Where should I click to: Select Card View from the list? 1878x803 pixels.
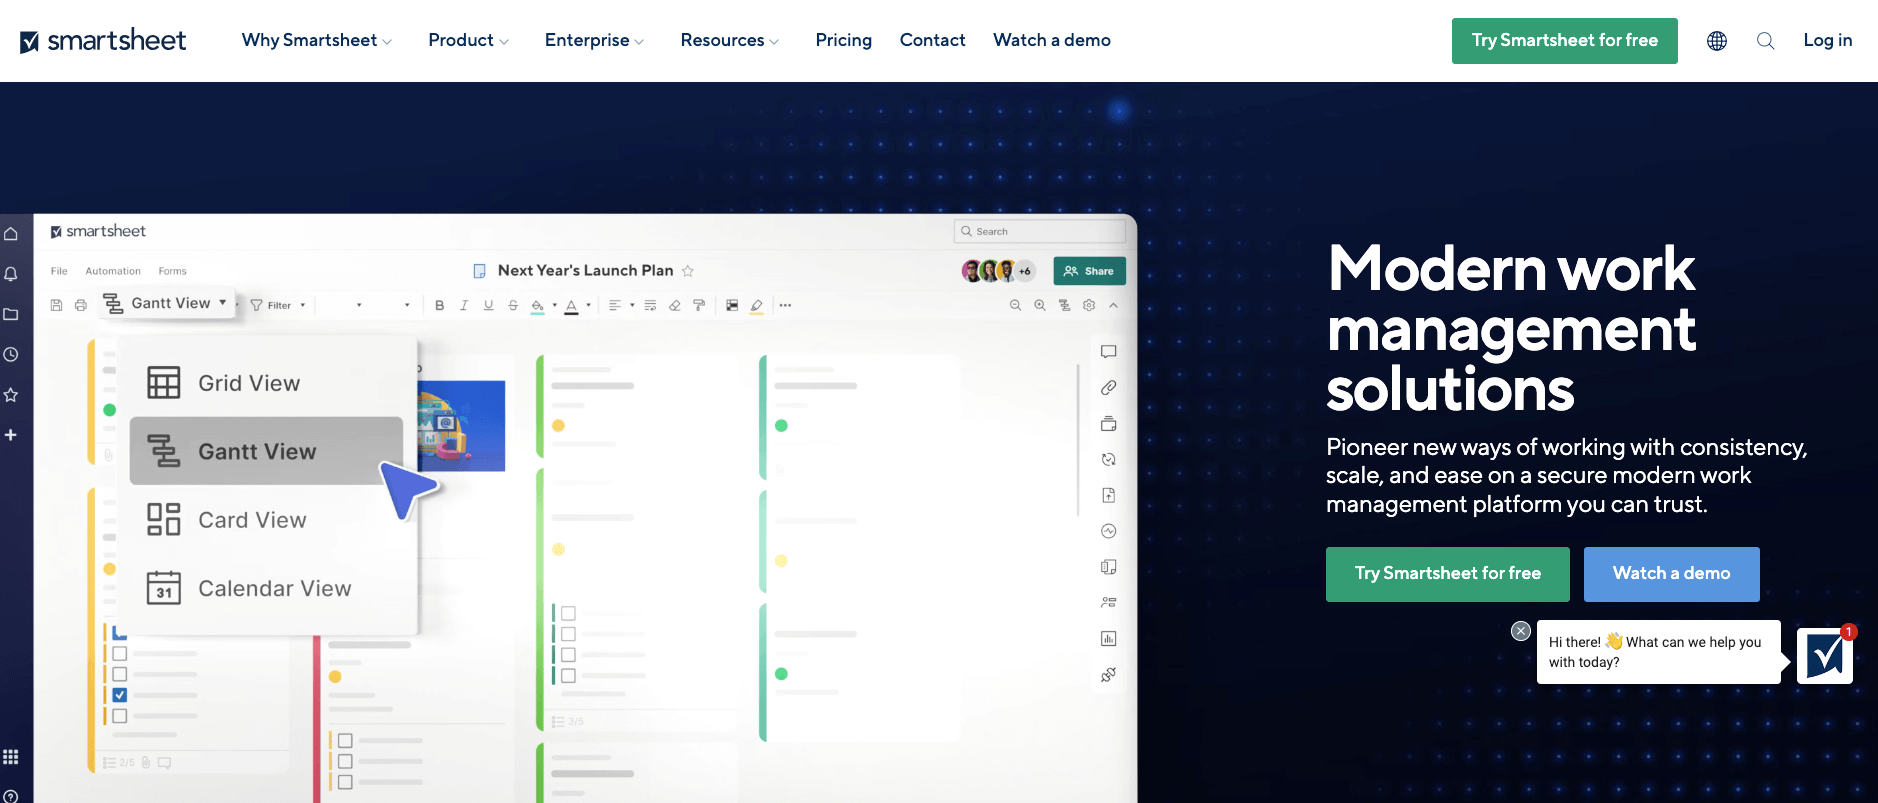pos(266,520)
